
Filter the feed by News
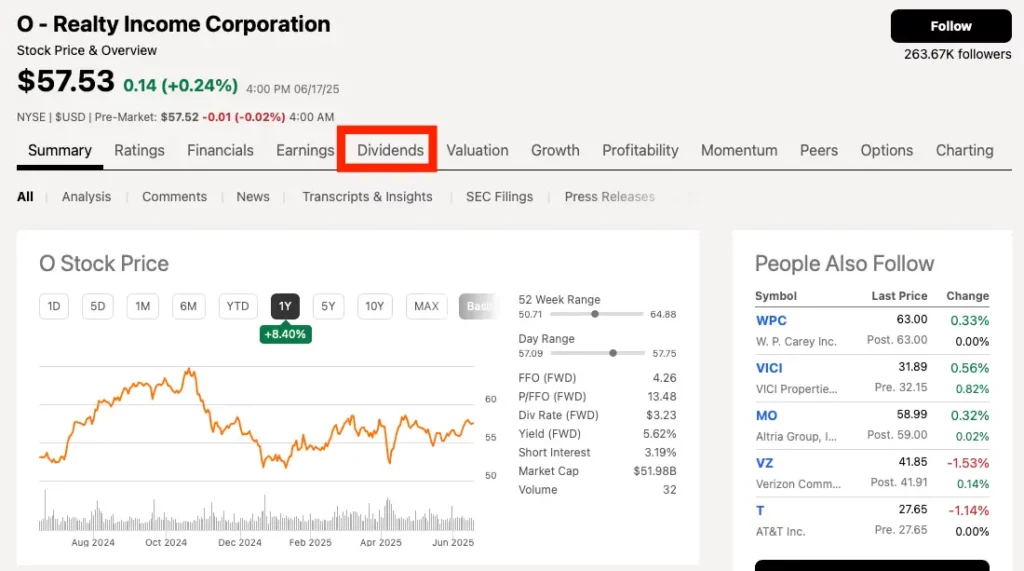253,197
